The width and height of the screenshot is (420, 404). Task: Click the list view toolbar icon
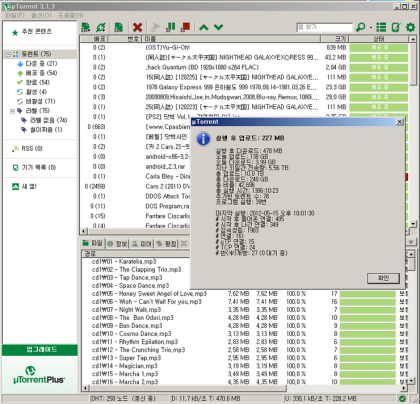click(381, 27)
